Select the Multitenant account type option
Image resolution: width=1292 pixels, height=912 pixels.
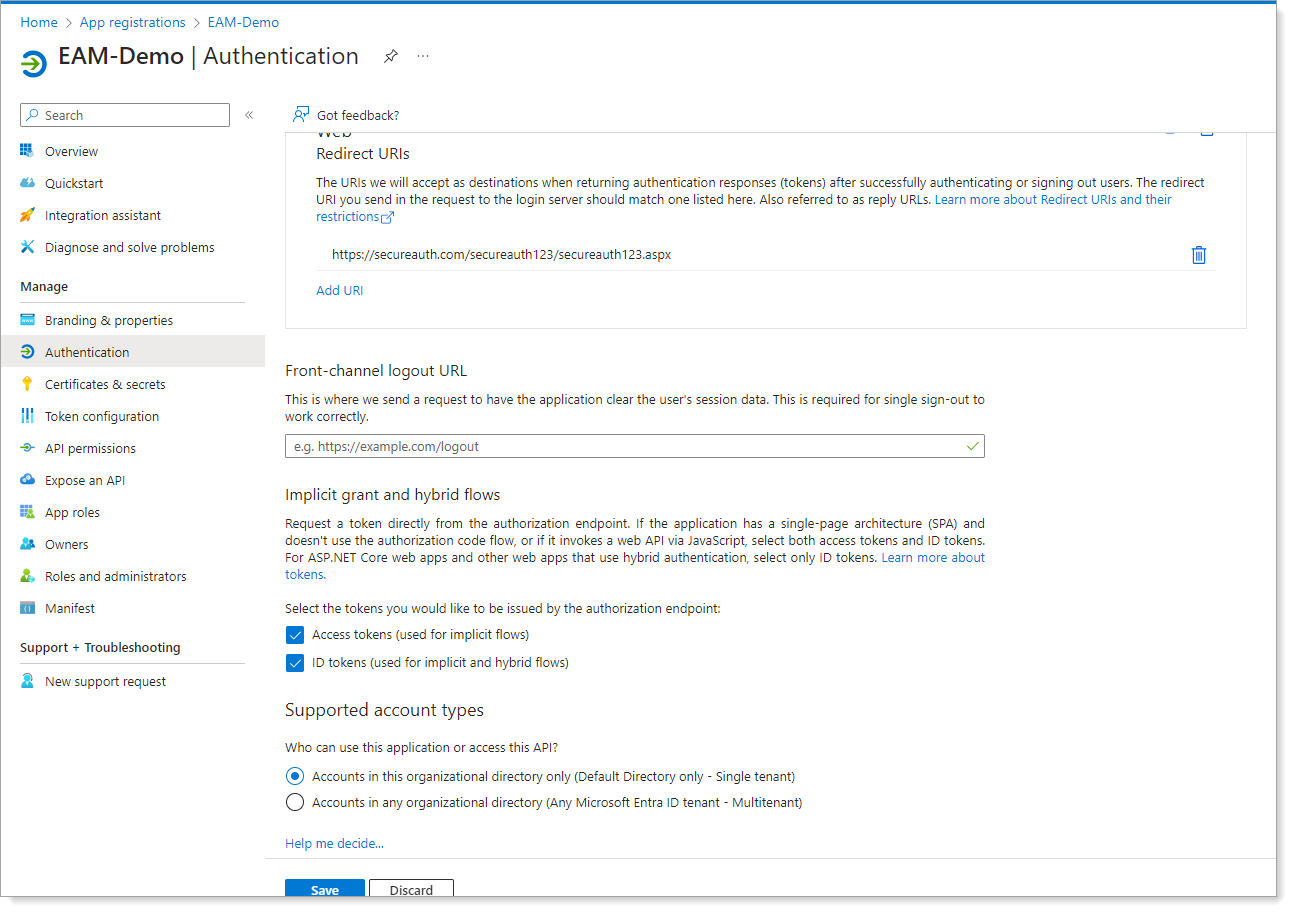295,802
